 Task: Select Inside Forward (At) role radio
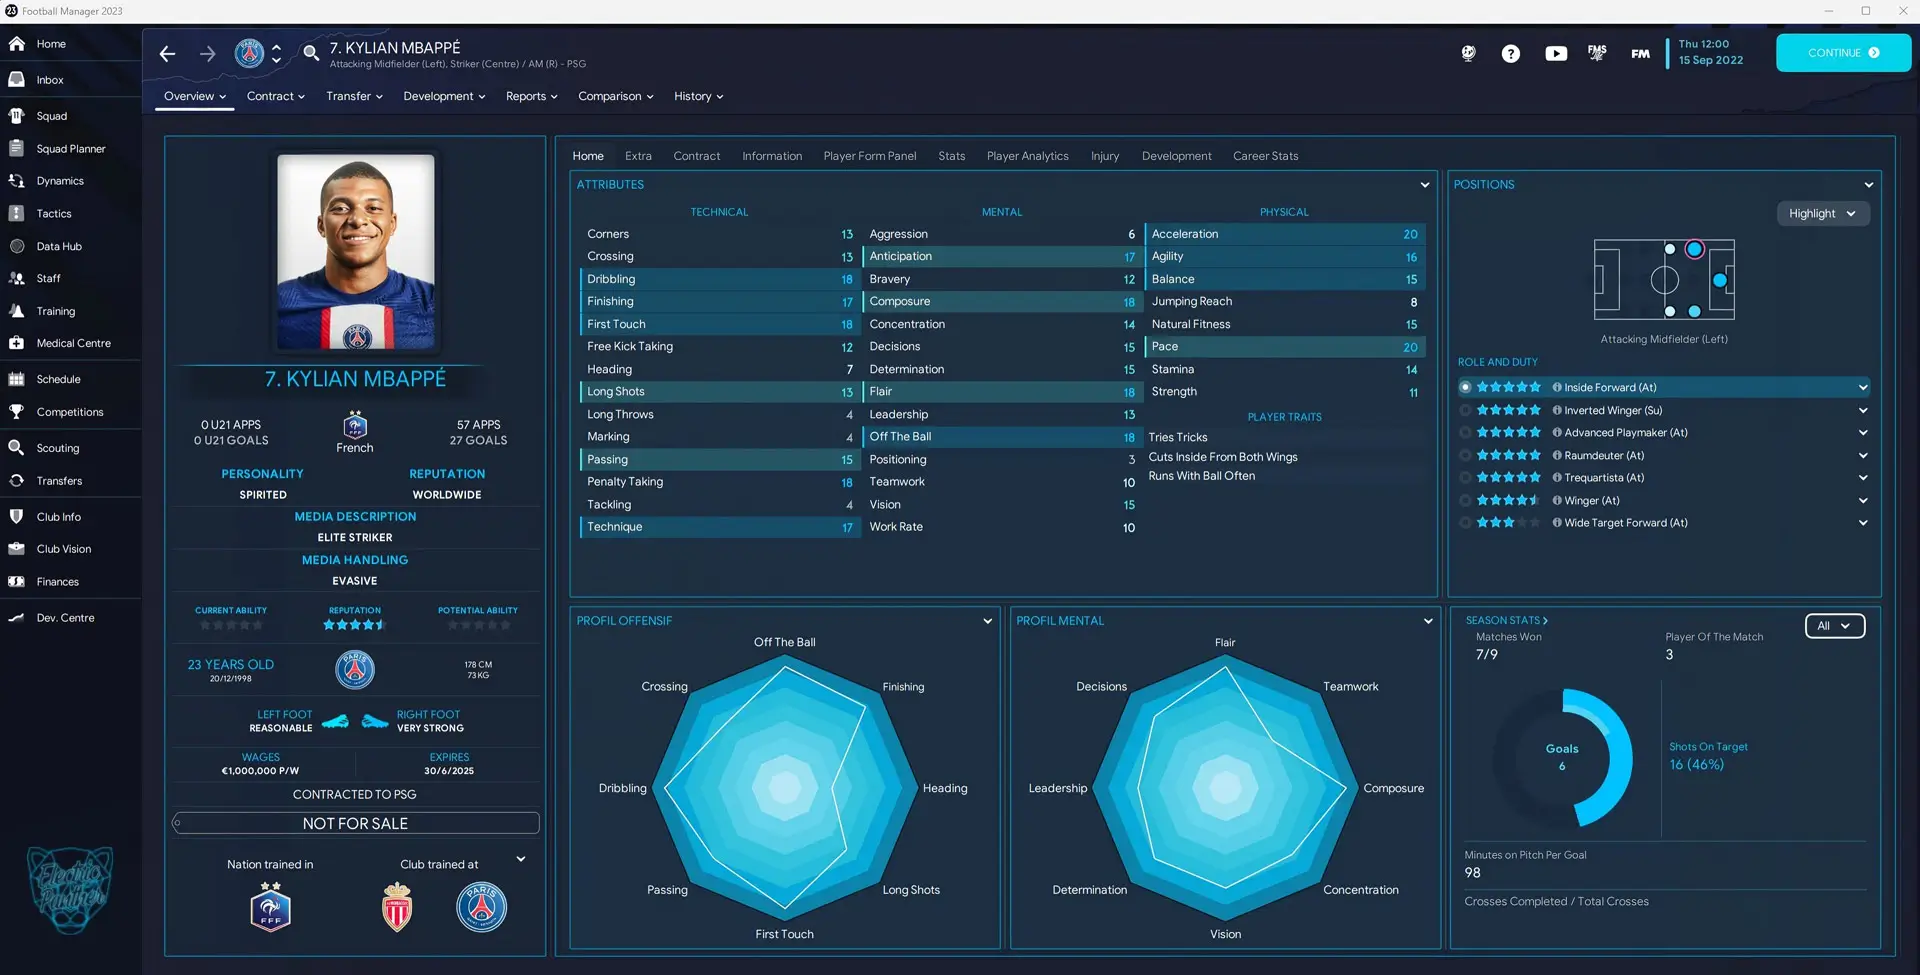[x=1466, y=387]
